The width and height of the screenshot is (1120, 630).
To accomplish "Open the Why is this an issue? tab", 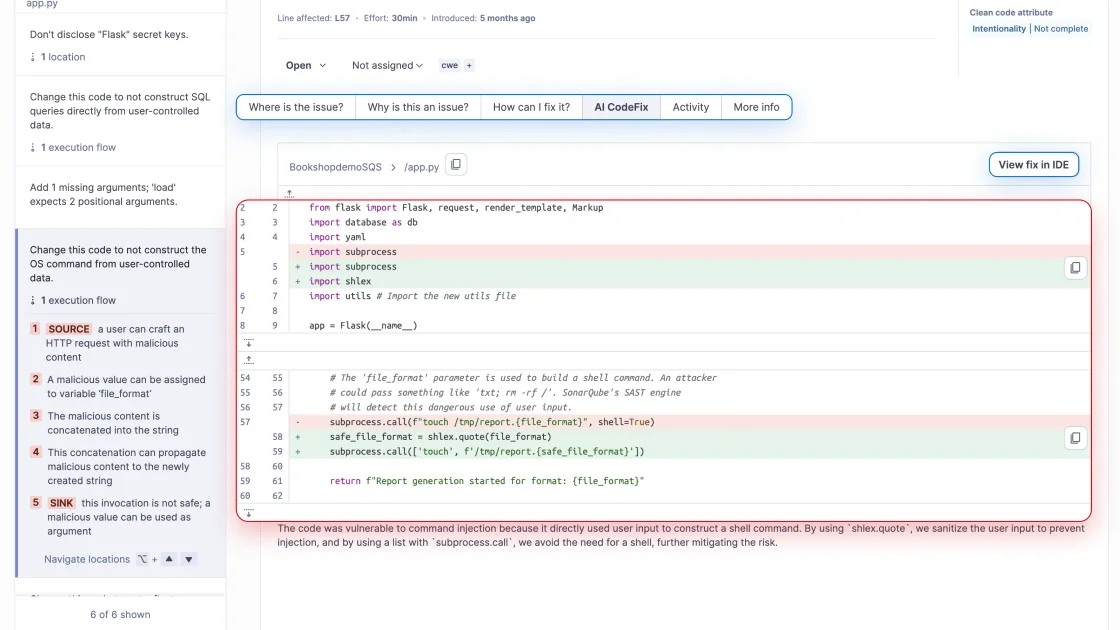I will [418, 107].
